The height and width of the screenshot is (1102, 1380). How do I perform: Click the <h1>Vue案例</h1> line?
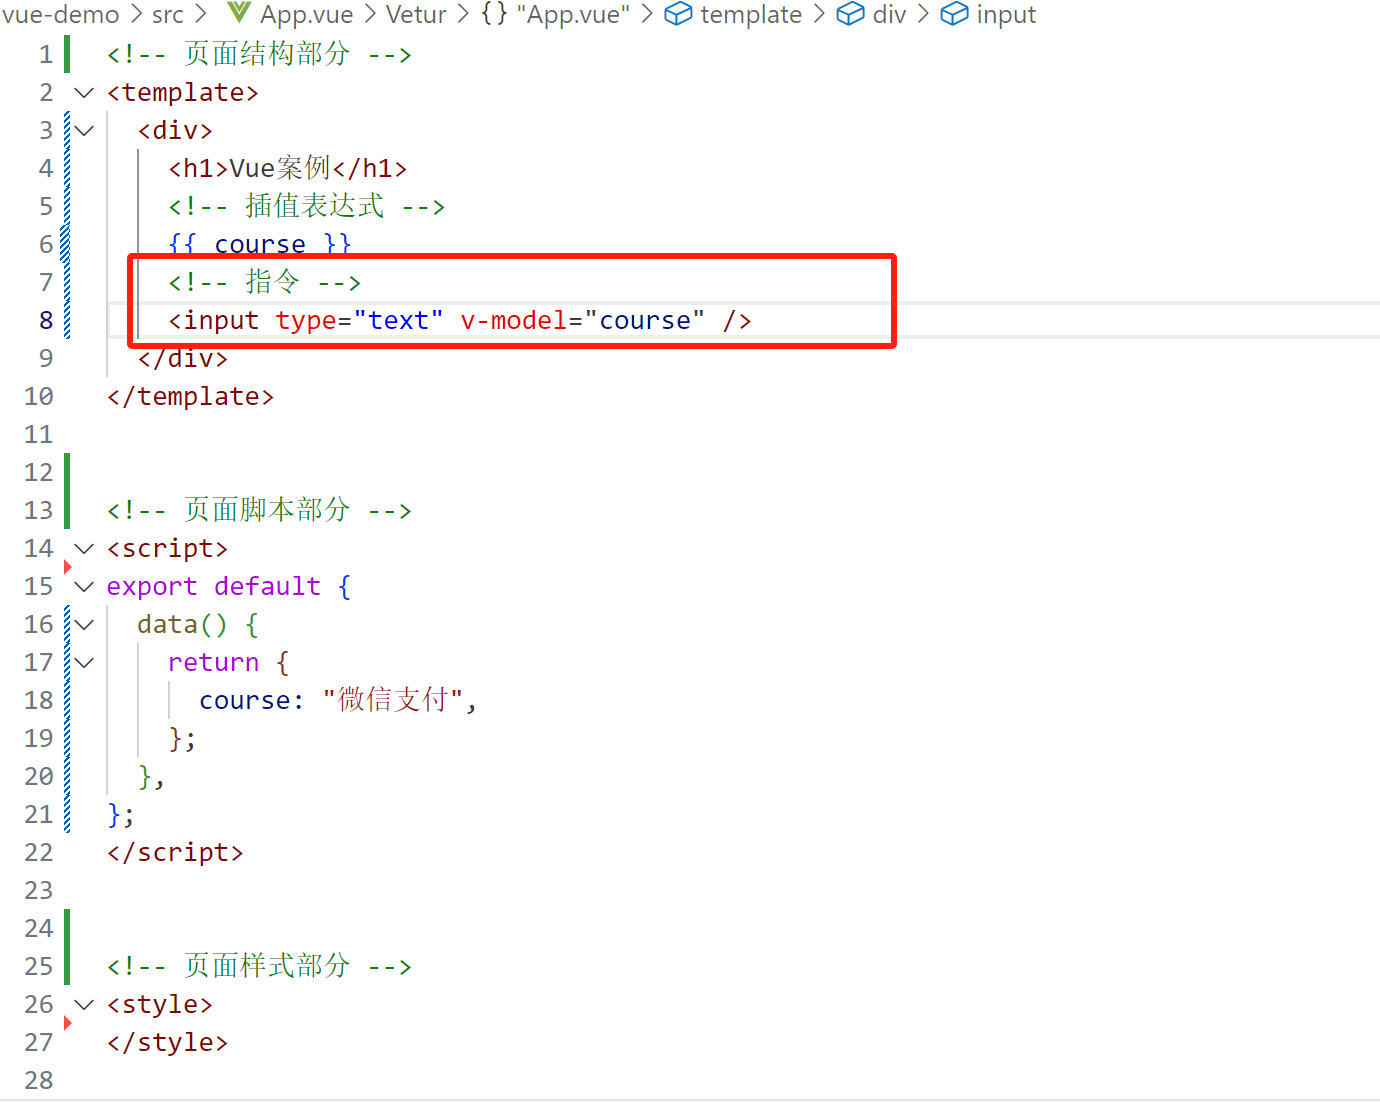pyautogui.click(x=288, y=168)
